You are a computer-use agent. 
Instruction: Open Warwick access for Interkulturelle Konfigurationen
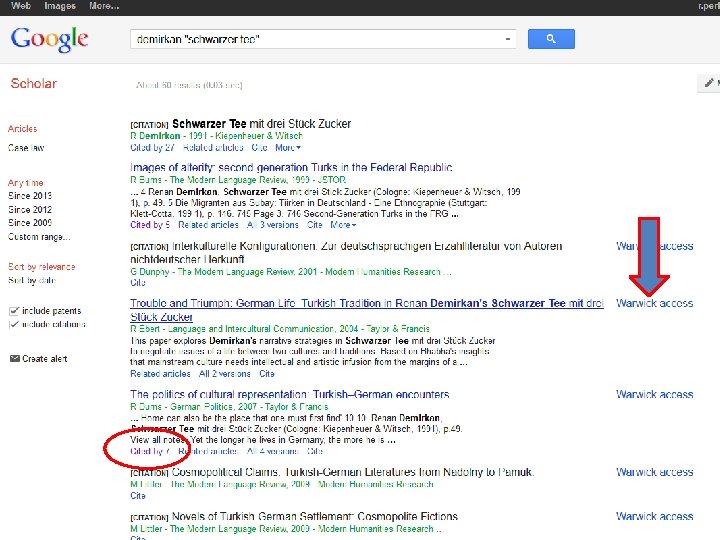click(654, 246)
